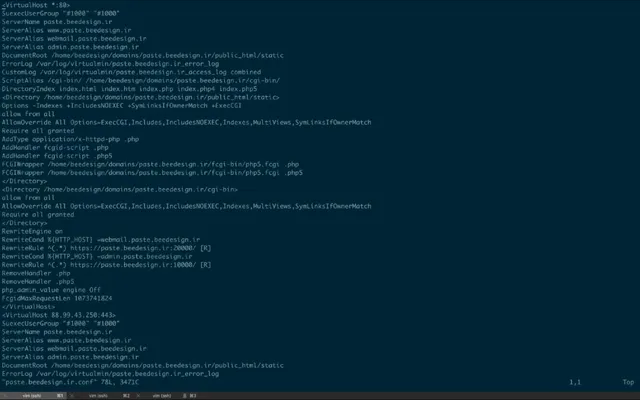Click the RewriteRule line with port 20000
The width and height of the screenshot is (640, 400).
tap(106, 248)
